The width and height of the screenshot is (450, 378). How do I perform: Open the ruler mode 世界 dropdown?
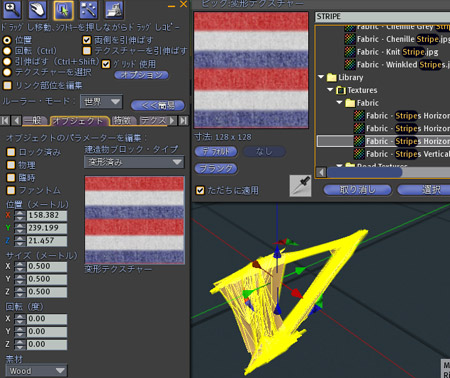click(x=101, y=102)
